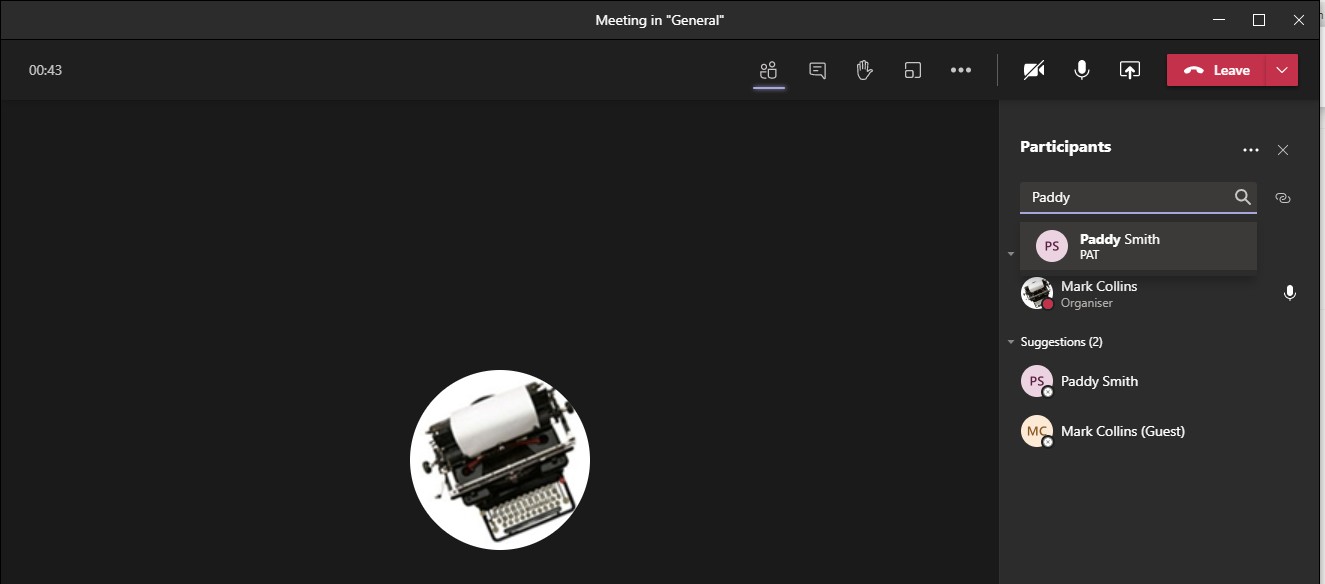Click the typewriter profile picture in meeting stage
This screenshot has width=1325, height=584.
tap(500, 460)
